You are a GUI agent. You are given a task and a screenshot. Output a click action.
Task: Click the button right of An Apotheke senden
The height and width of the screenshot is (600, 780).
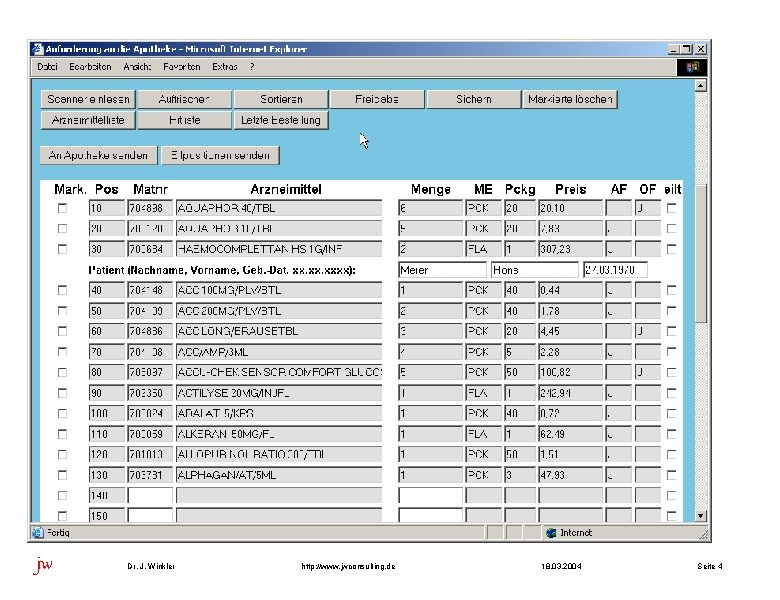tap(220, 155)
